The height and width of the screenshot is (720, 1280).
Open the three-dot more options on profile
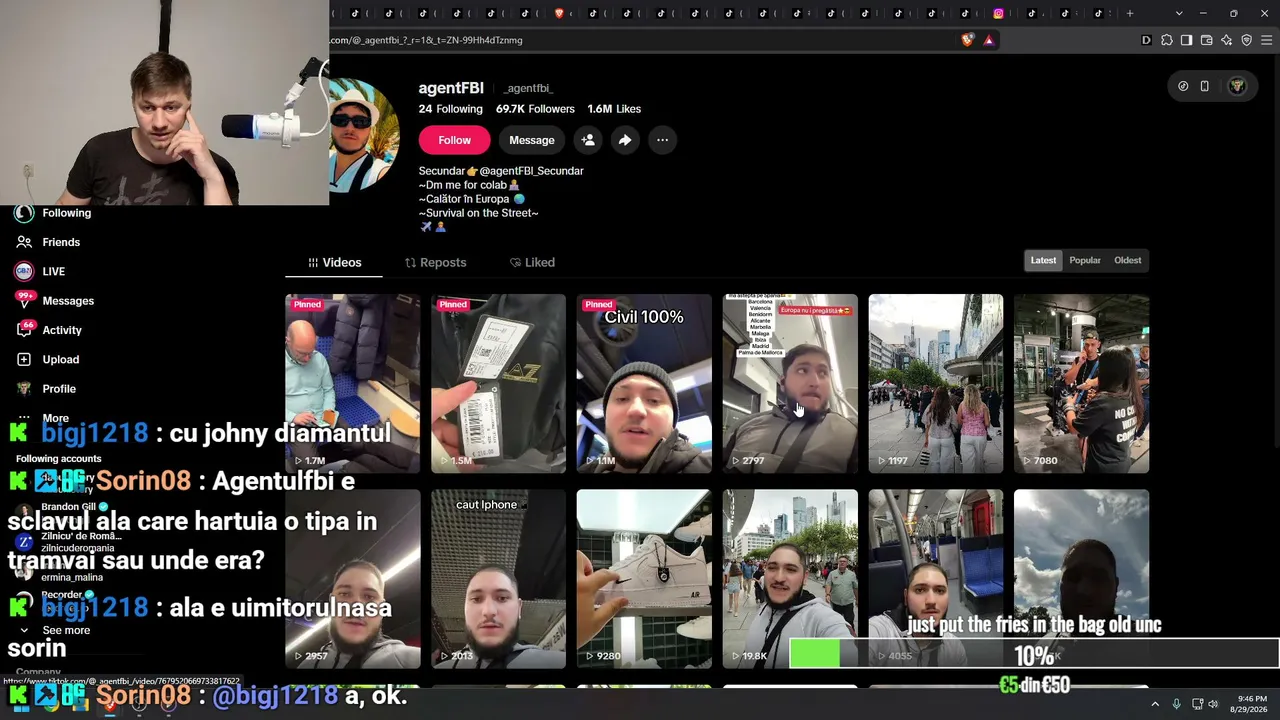[x=662, y=140]
